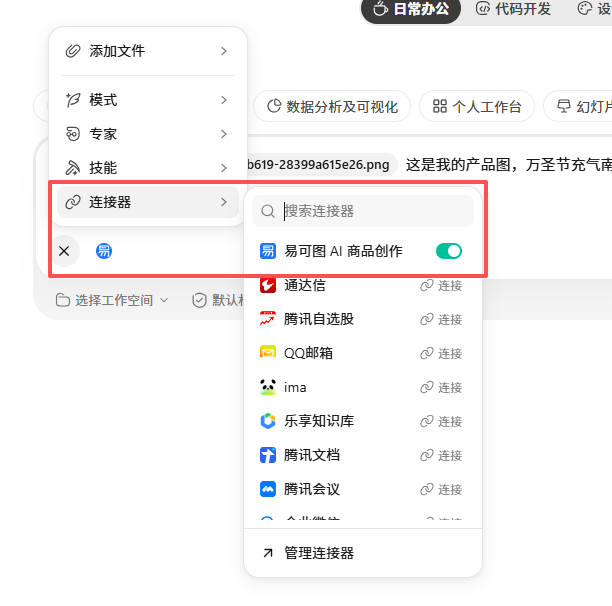This screenshot has height=606, width=612.
Task: Connect the 腾讯自选股 connector
Action: click(441, 319)
